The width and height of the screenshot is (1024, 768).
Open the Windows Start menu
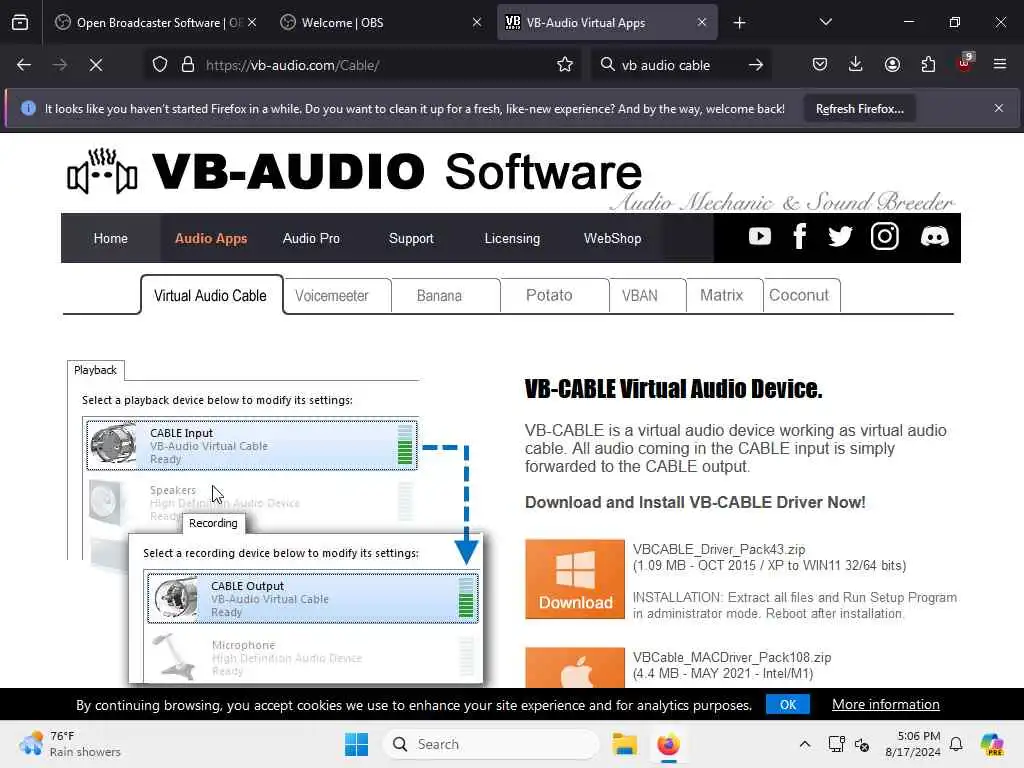click(357, 744)
